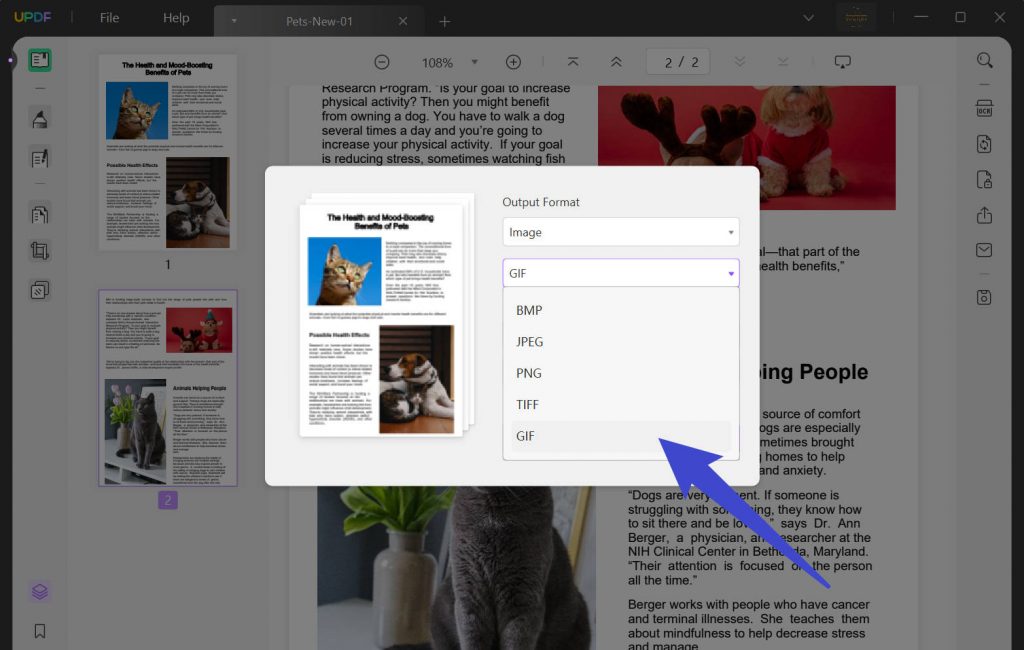Viewport: 1024px width, 650px height.
Task: Click the purple layers icon
Action: tap(39, 591)
